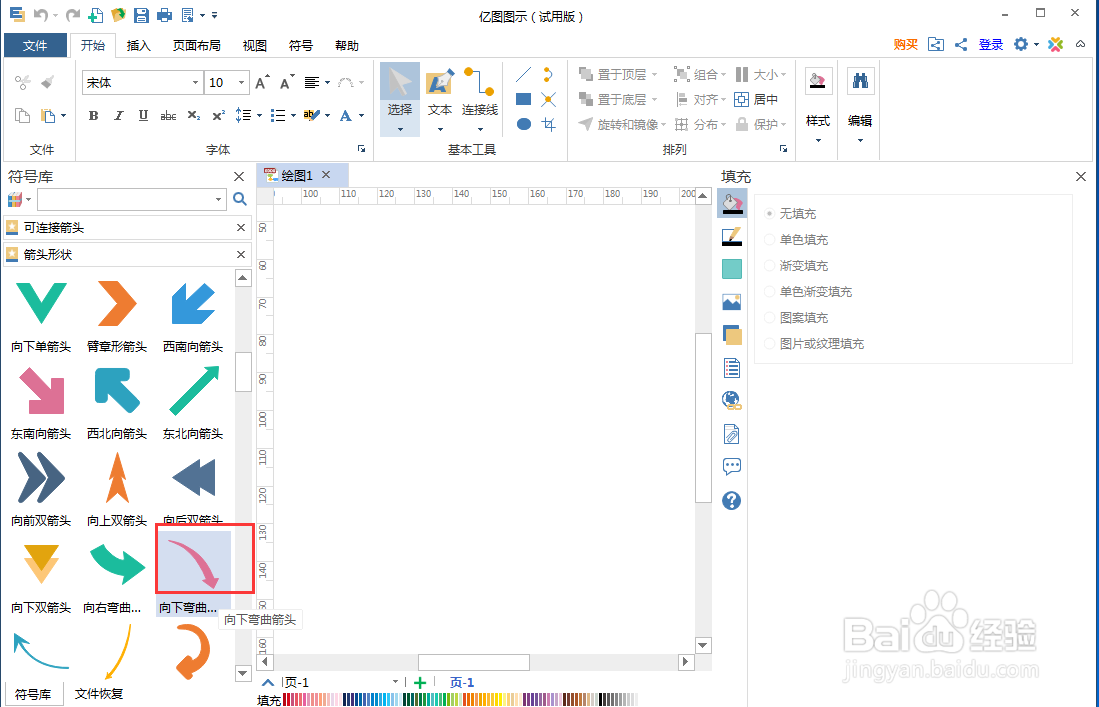This screenshot has width=1099, height=707.
Task: Open the comment icon in the right sidebar
Action: (731, 466)
